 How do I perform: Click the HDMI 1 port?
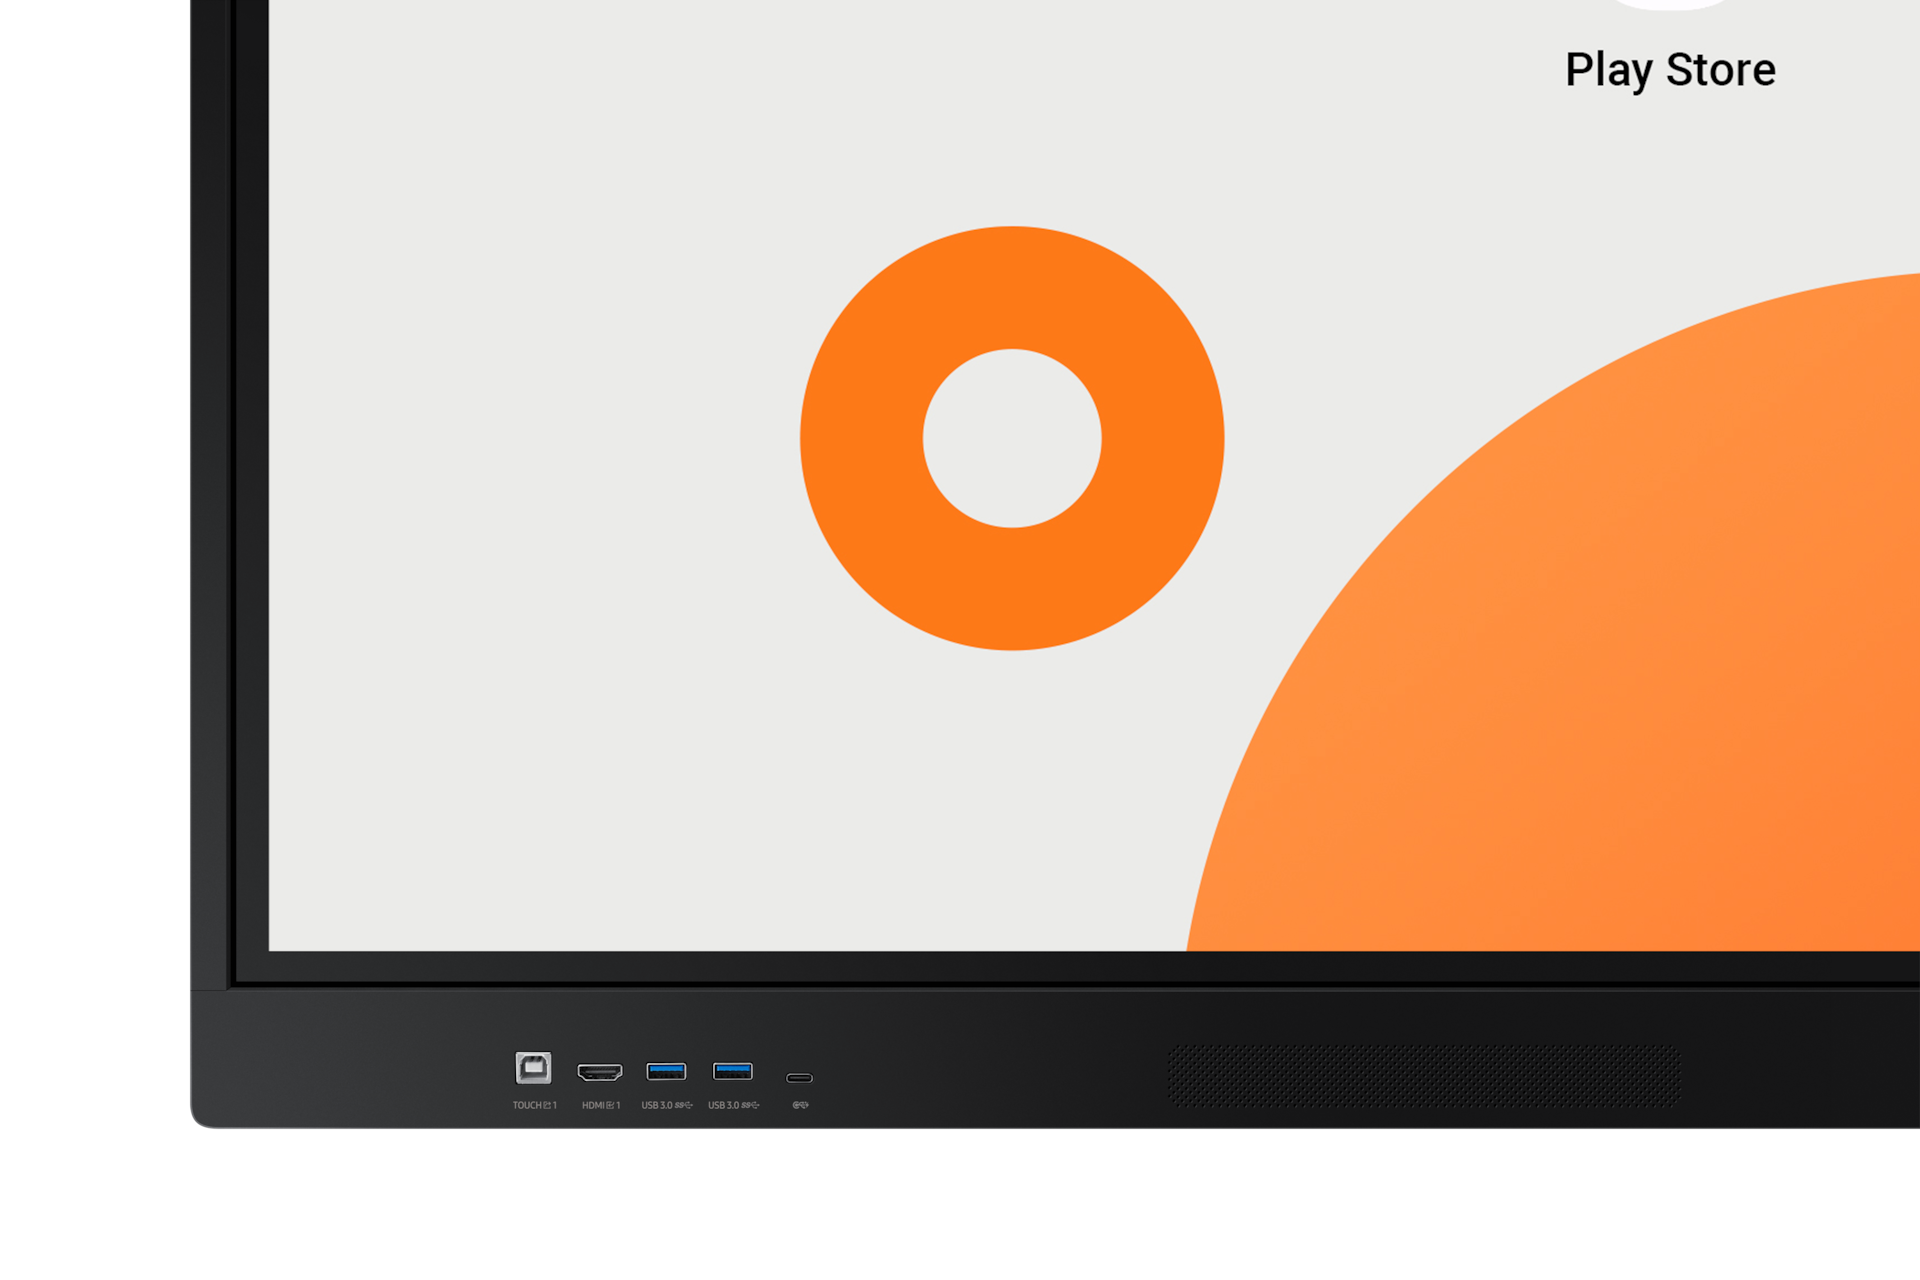600,1072
